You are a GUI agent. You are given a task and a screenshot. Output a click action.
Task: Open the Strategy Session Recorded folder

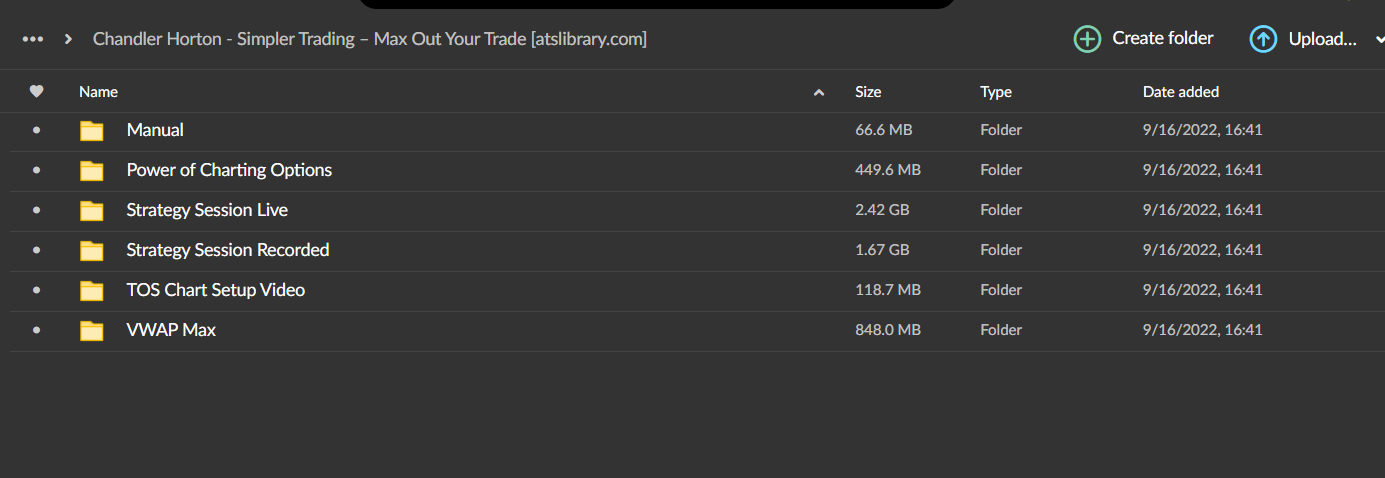pyautogui.click(x=228, y=250)
